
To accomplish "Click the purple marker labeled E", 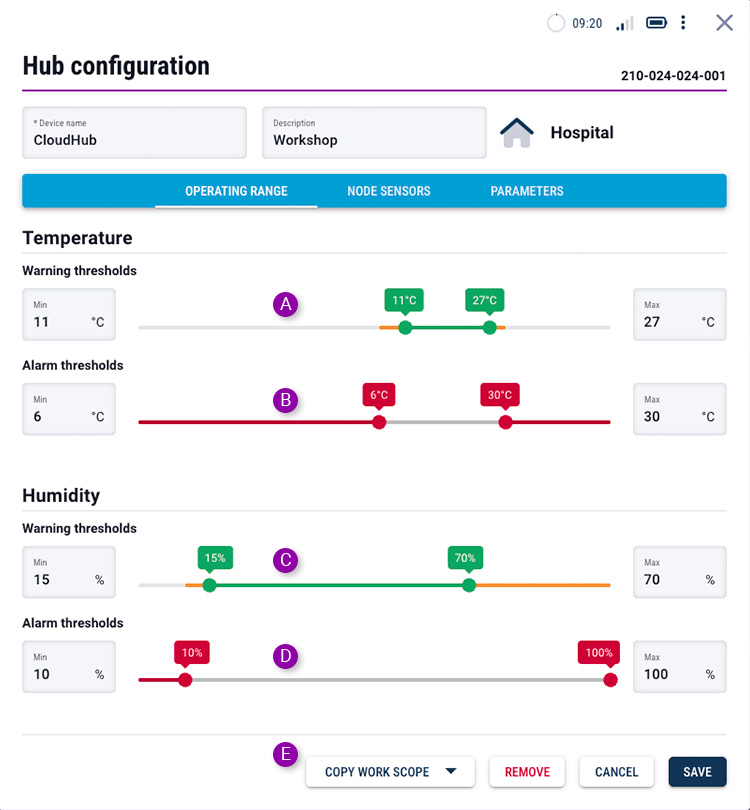I will (286, 754).
